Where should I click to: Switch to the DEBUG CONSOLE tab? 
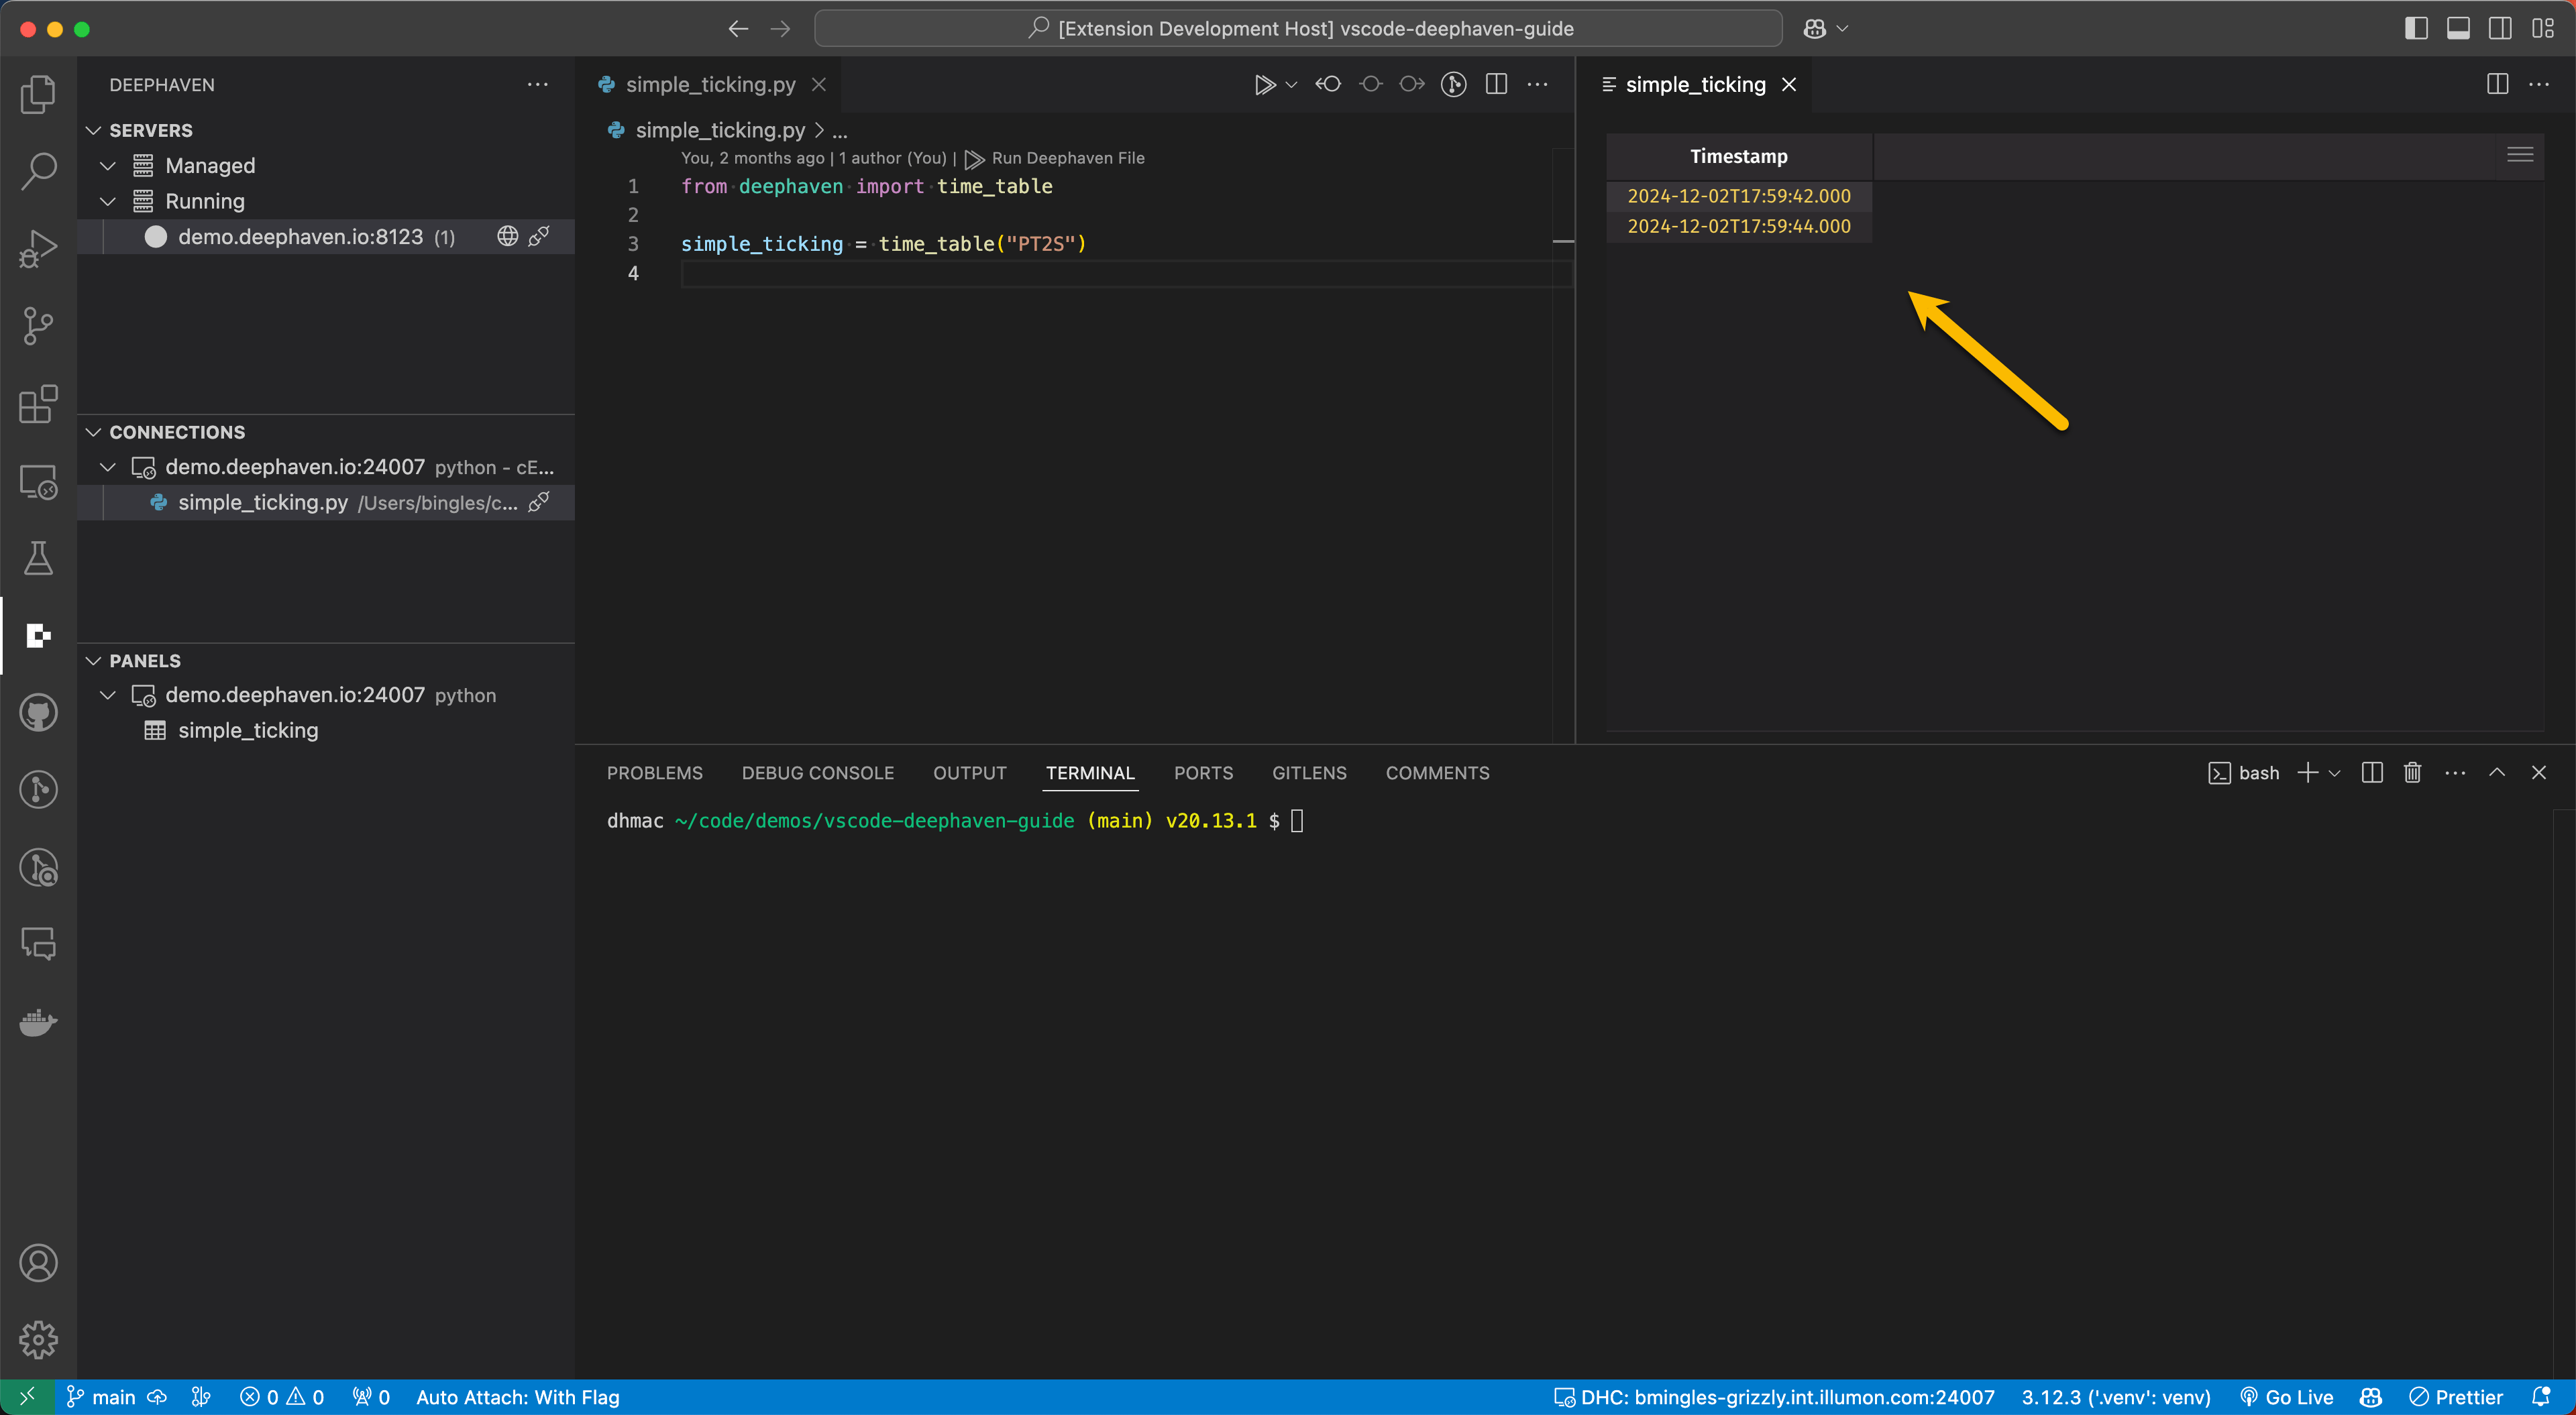[x=817, y=773]
